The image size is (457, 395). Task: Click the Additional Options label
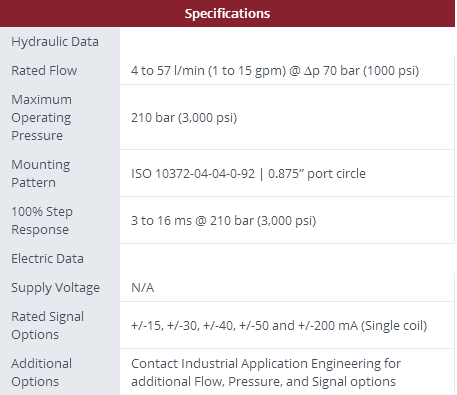pos(42,372)
